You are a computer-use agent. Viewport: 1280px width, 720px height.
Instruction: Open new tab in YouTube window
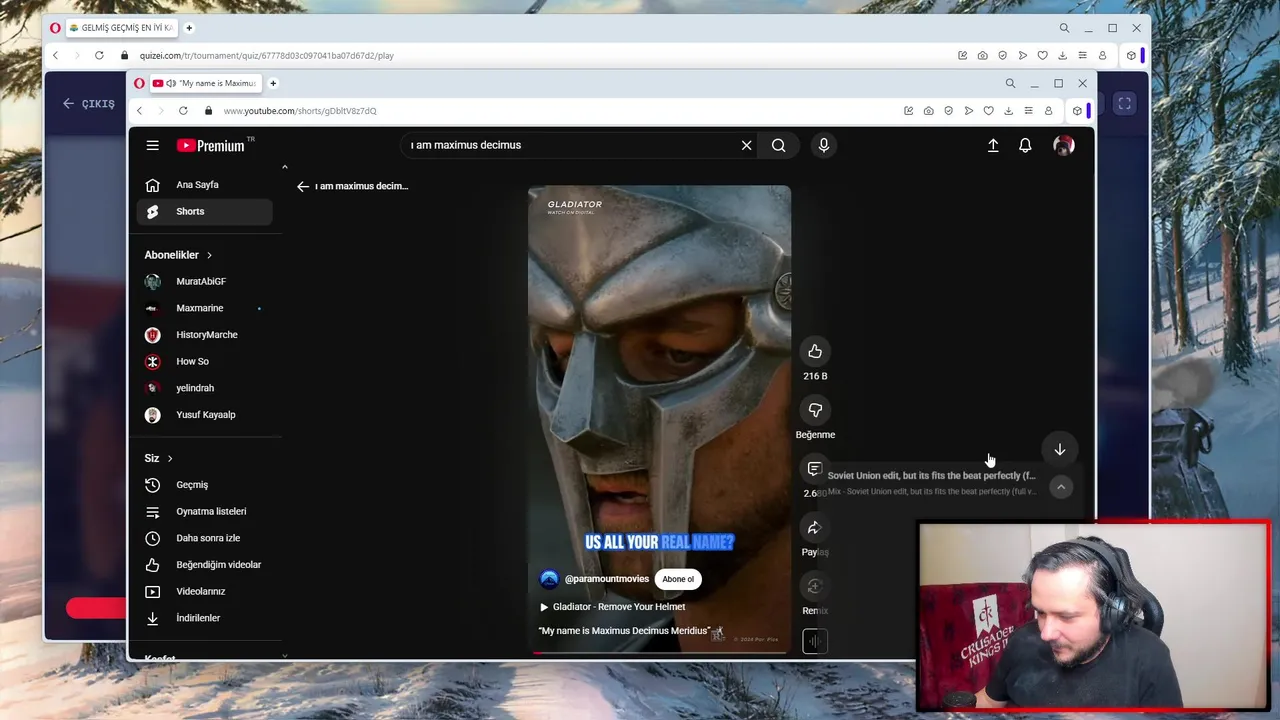273,83
